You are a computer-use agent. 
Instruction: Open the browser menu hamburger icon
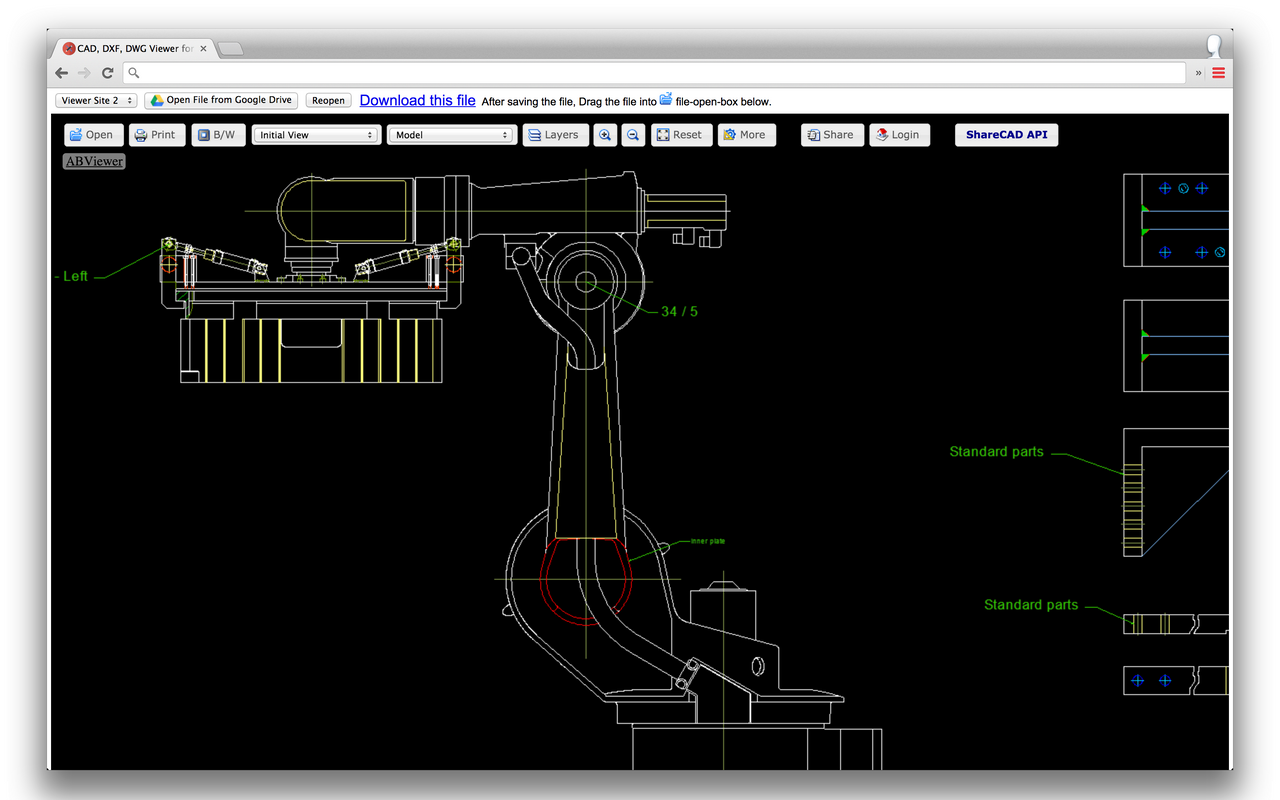pyautogui.click(x=1218, y=72)
